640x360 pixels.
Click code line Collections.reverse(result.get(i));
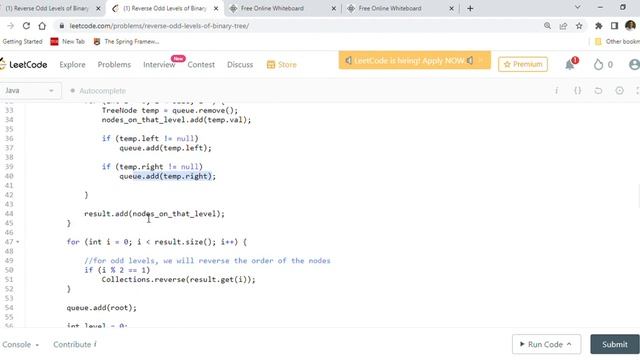point(178,280)
